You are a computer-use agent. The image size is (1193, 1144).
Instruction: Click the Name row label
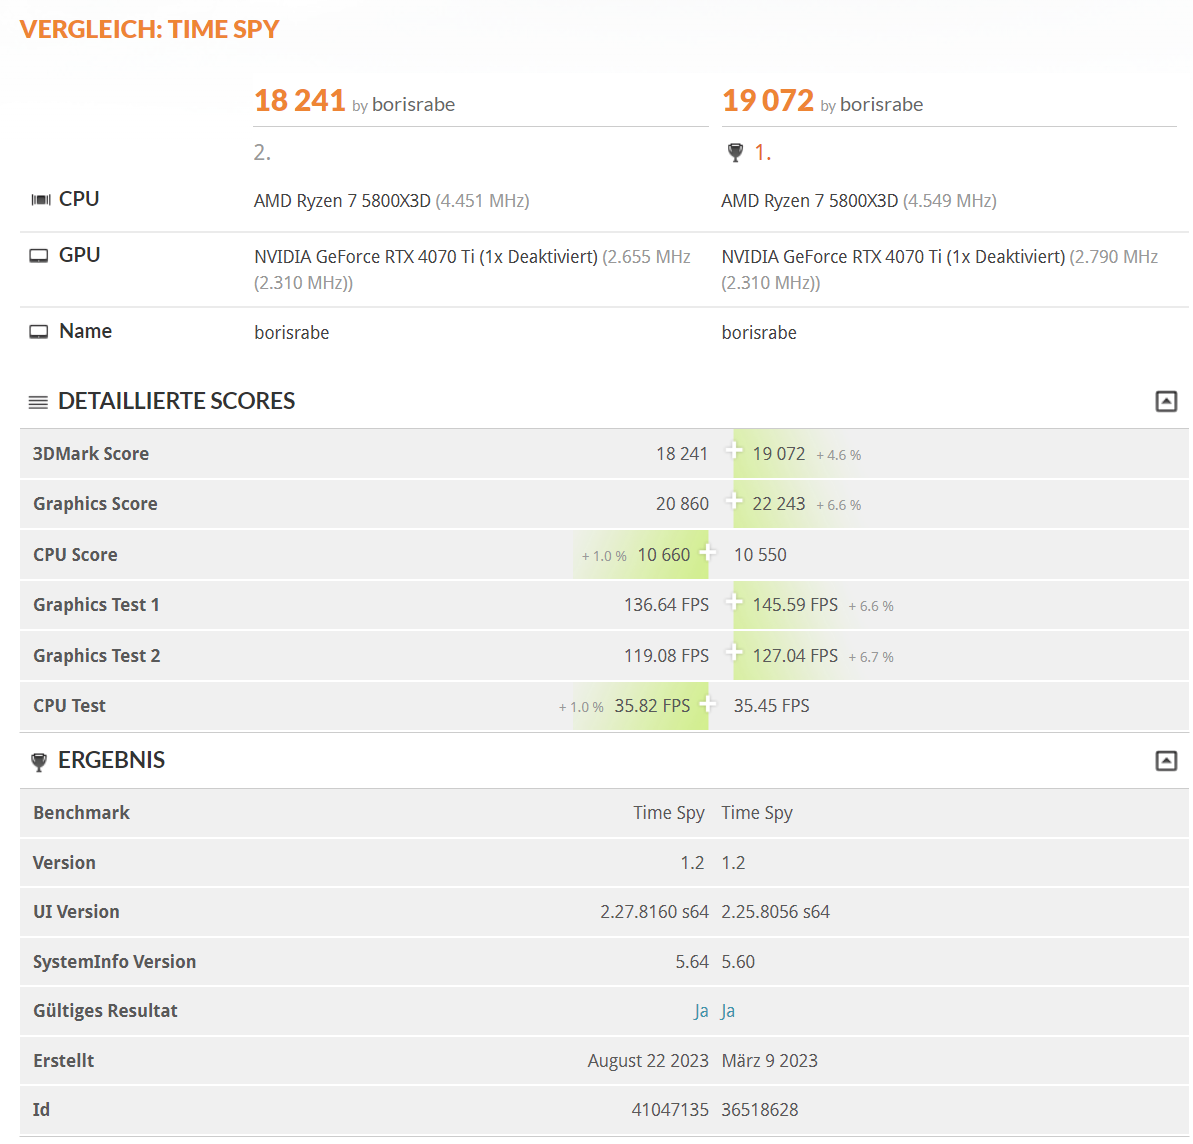click(85, 331)
